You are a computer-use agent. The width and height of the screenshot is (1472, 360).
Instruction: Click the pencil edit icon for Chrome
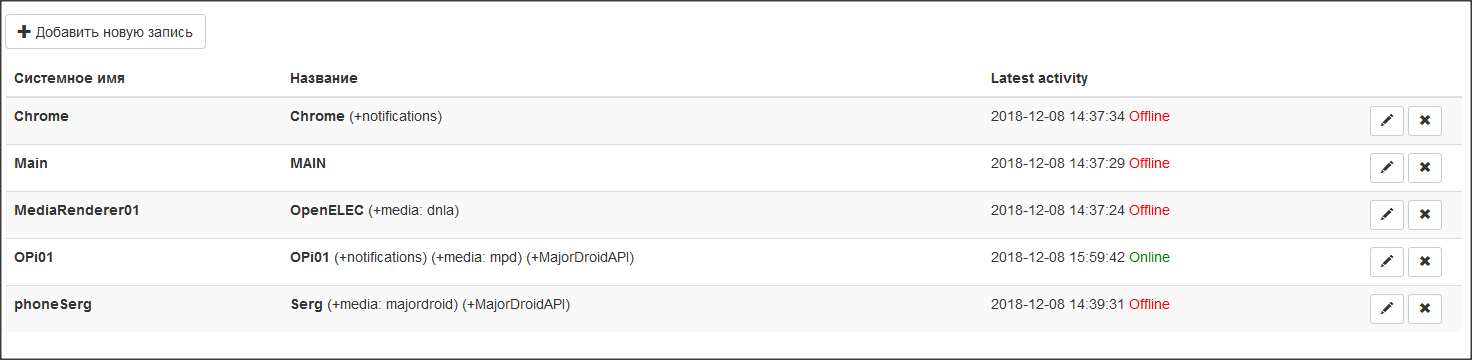pyautogui.click(x=1386, y=121)
